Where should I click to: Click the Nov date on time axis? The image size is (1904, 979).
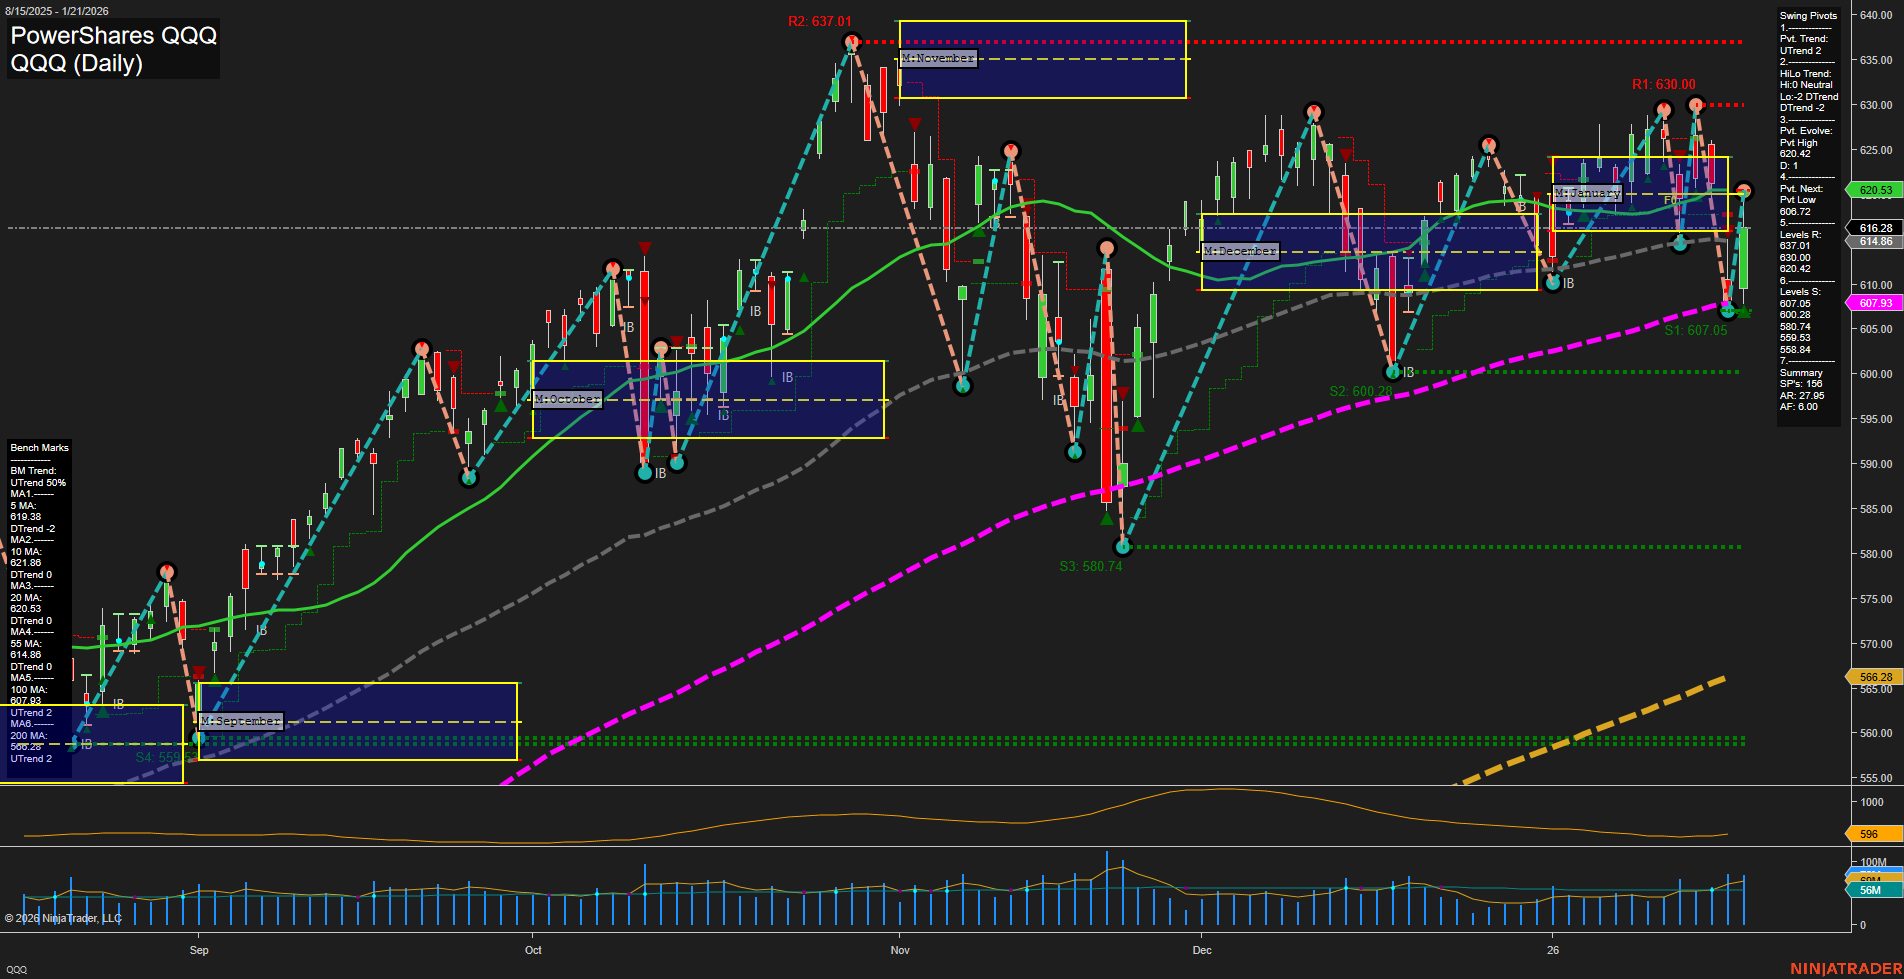click(900, 950)
